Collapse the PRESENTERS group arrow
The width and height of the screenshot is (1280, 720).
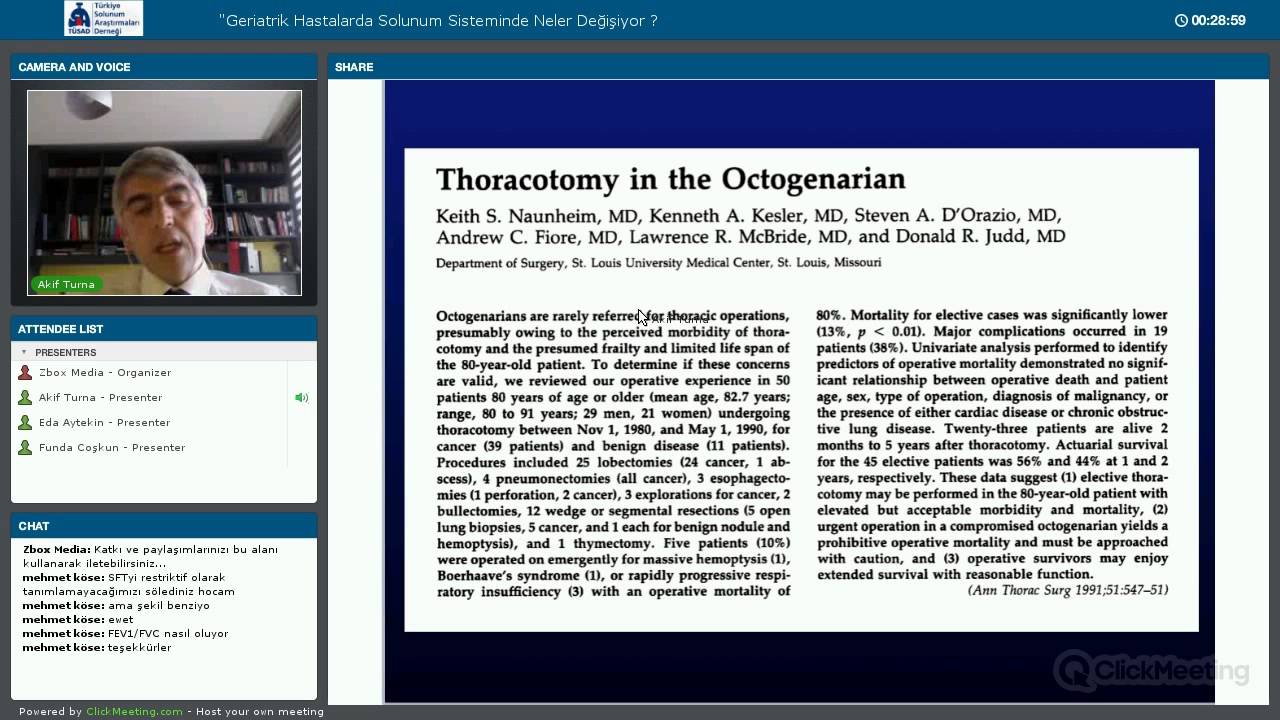(x=24, y=353)
